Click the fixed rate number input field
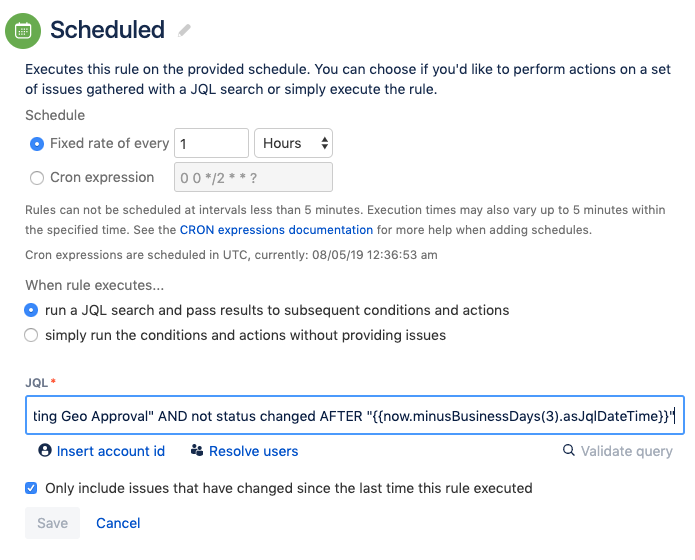 (211, 144)
